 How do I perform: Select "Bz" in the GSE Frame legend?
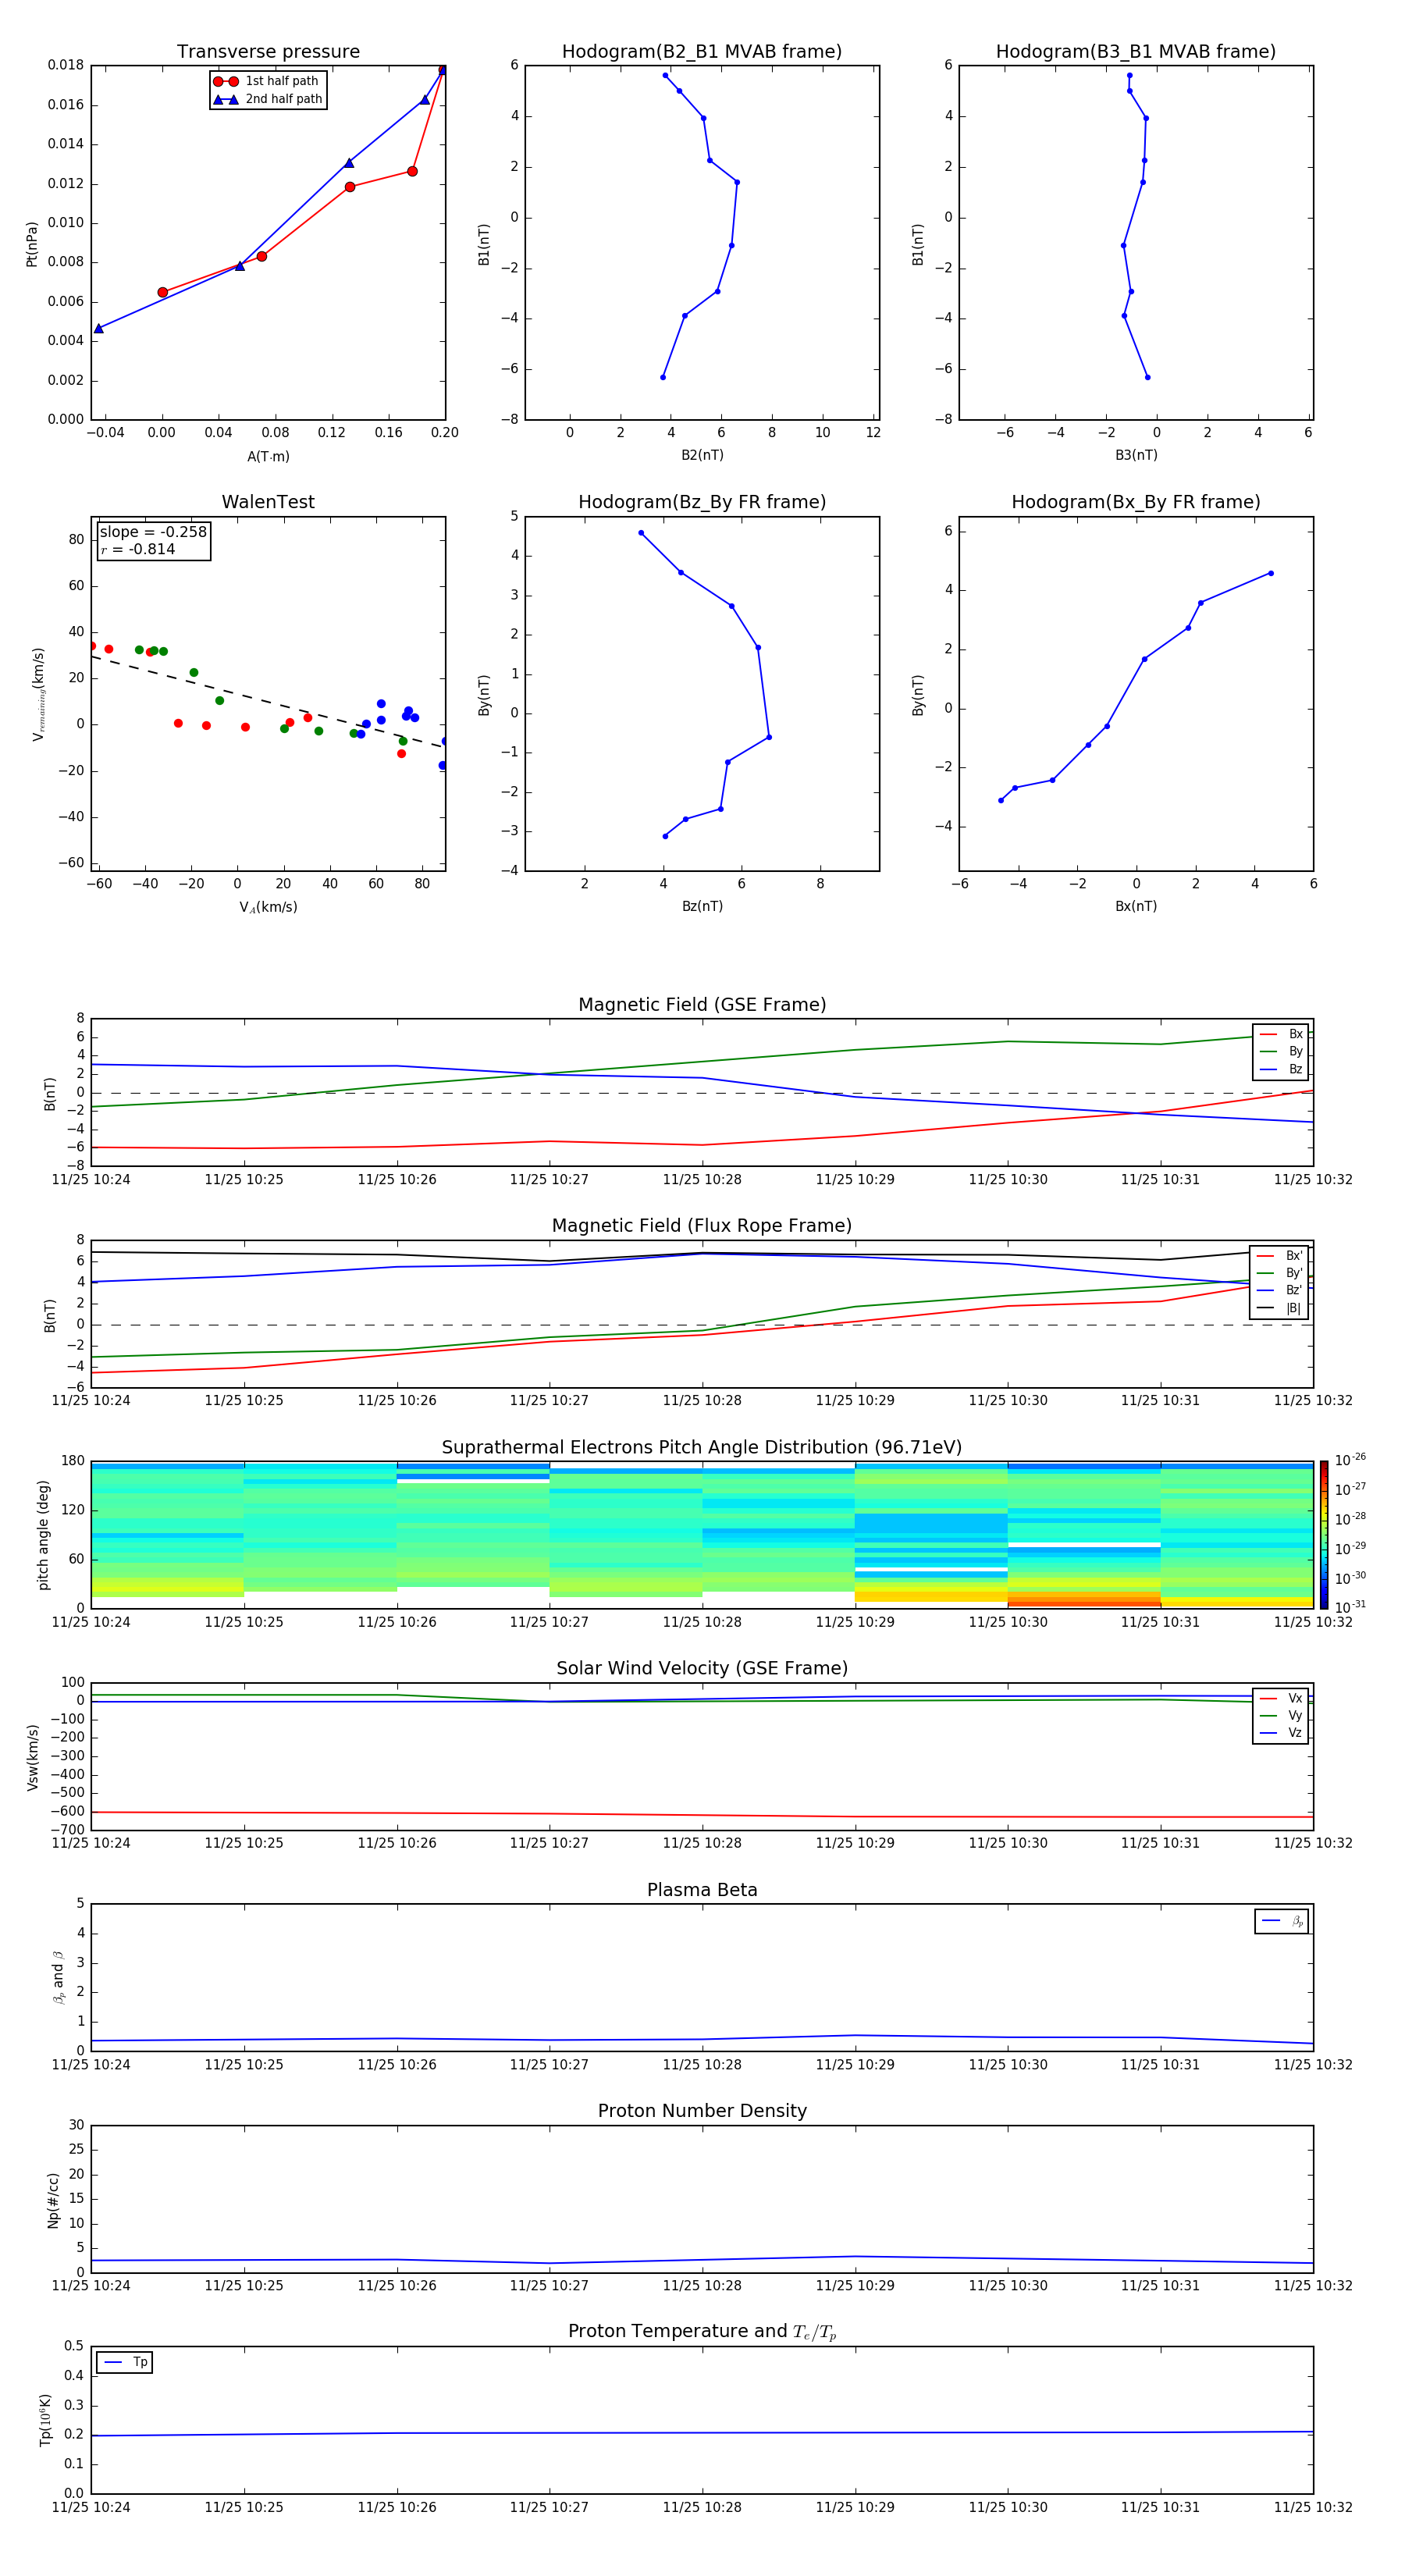(x=1282, y=1069)
